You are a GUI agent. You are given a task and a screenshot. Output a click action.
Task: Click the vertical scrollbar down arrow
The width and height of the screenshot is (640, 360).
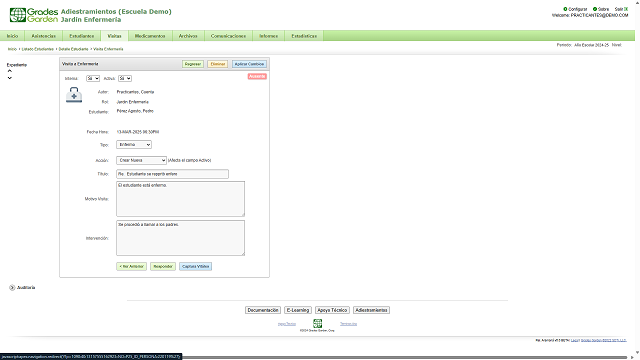[x=637, y=352]
